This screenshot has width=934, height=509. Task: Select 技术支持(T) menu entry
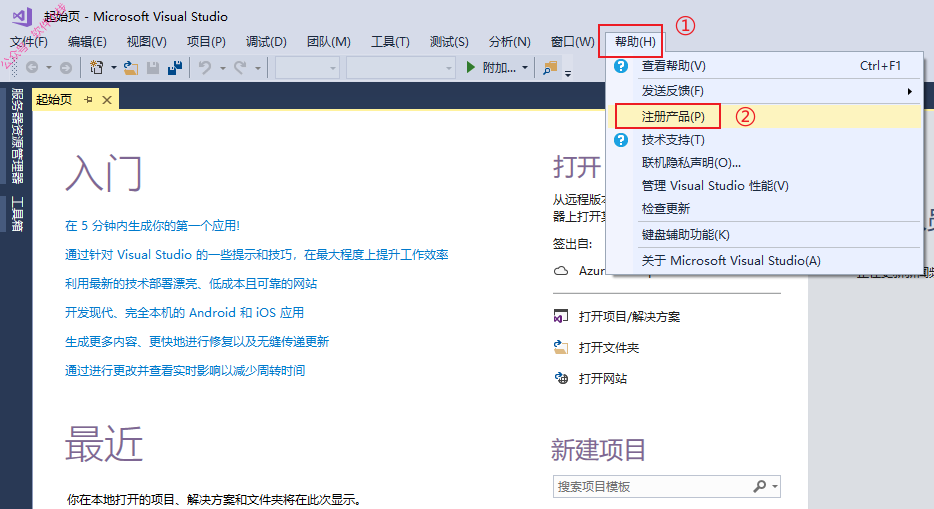(765, 140)
